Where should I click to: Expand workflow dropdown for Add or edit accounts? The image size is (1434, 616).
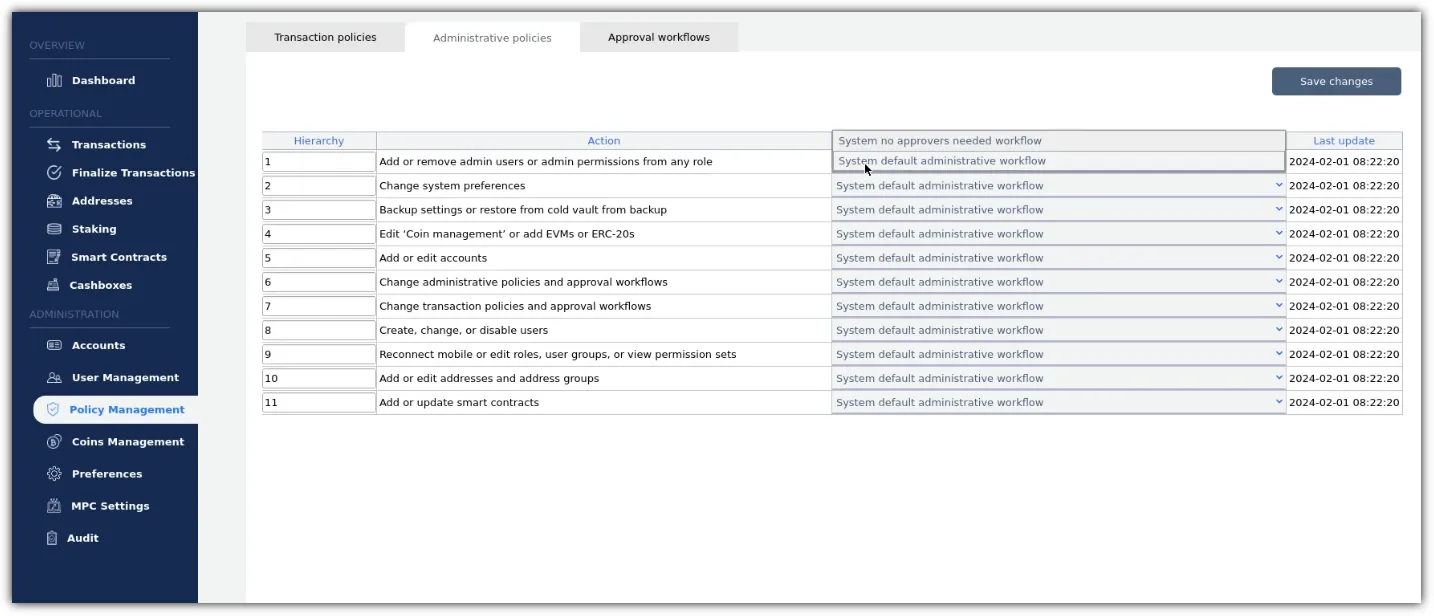coord(1059,258)
